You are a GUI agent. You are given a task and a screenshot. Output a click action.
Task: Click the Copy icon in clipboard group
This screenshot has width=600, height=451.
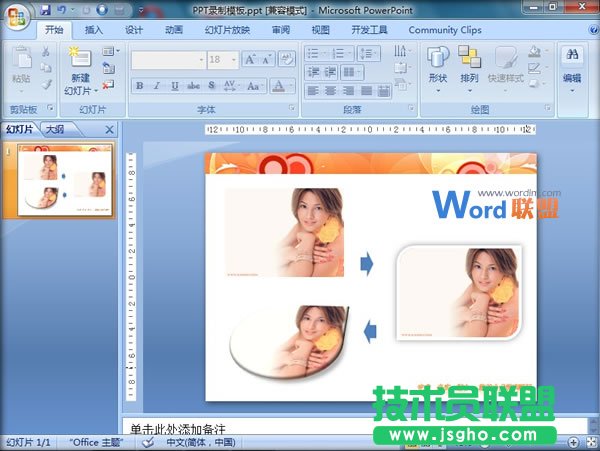pos(46,68)
